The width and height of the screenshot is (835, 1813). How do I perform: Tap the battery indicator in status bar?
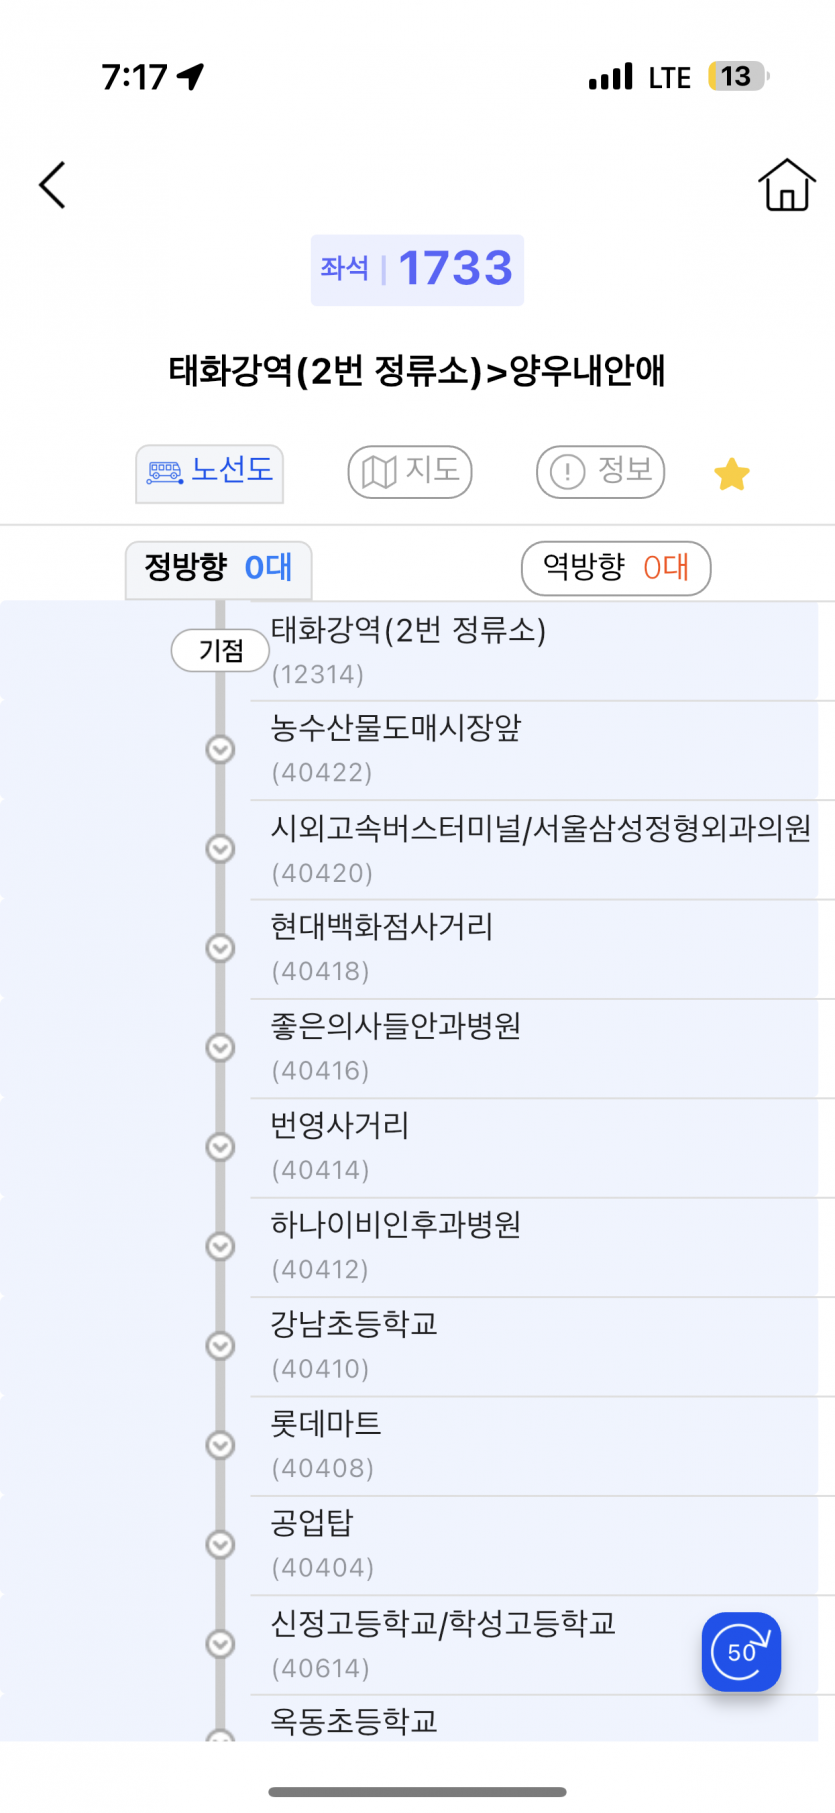click(738, 77)
